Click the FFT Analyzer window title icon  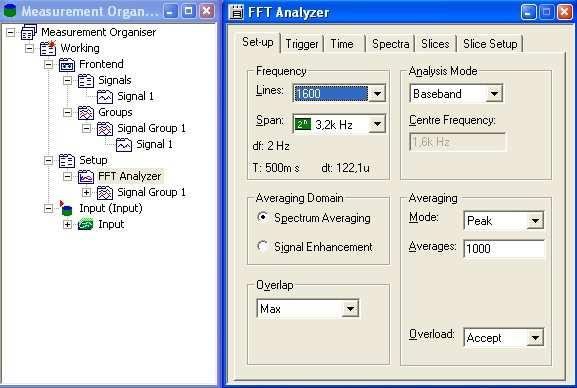pyautogui.click(x=236, y=12)
